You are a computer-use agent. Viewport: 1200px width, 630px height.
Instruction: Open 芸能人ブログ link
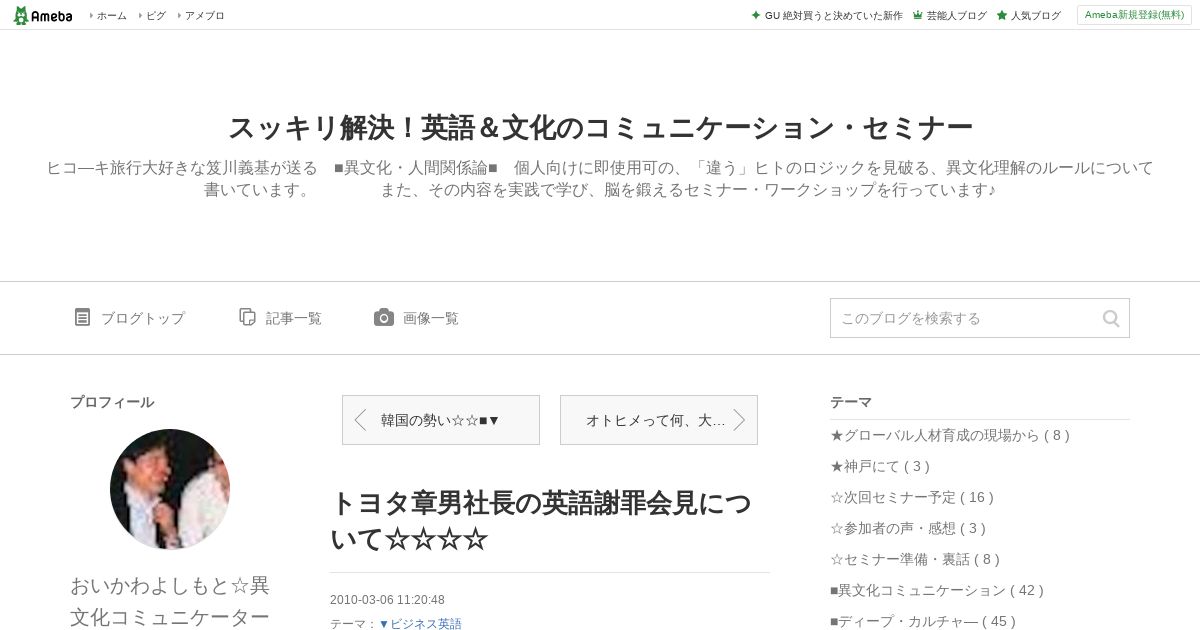tap(956, 15)
